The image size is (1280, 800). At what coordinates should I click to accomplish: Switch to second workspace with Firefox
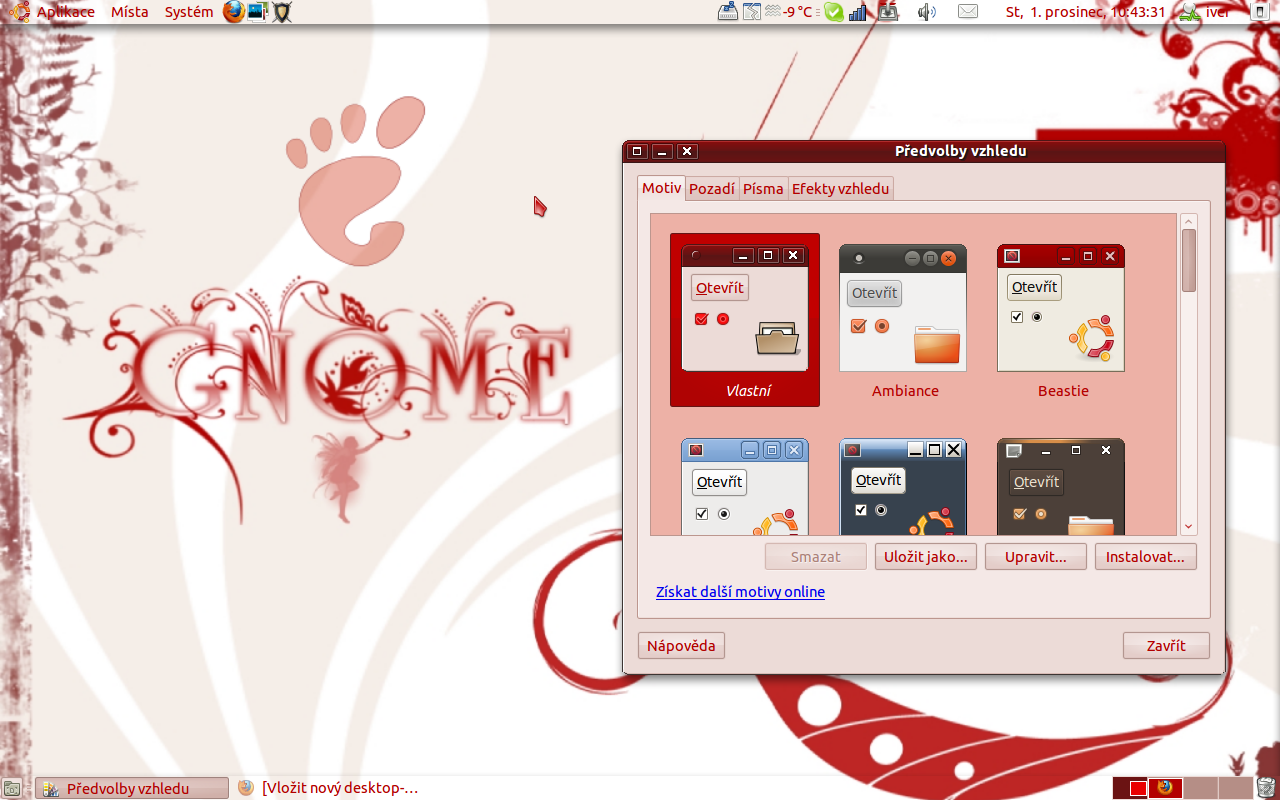tap(1165, 788)
